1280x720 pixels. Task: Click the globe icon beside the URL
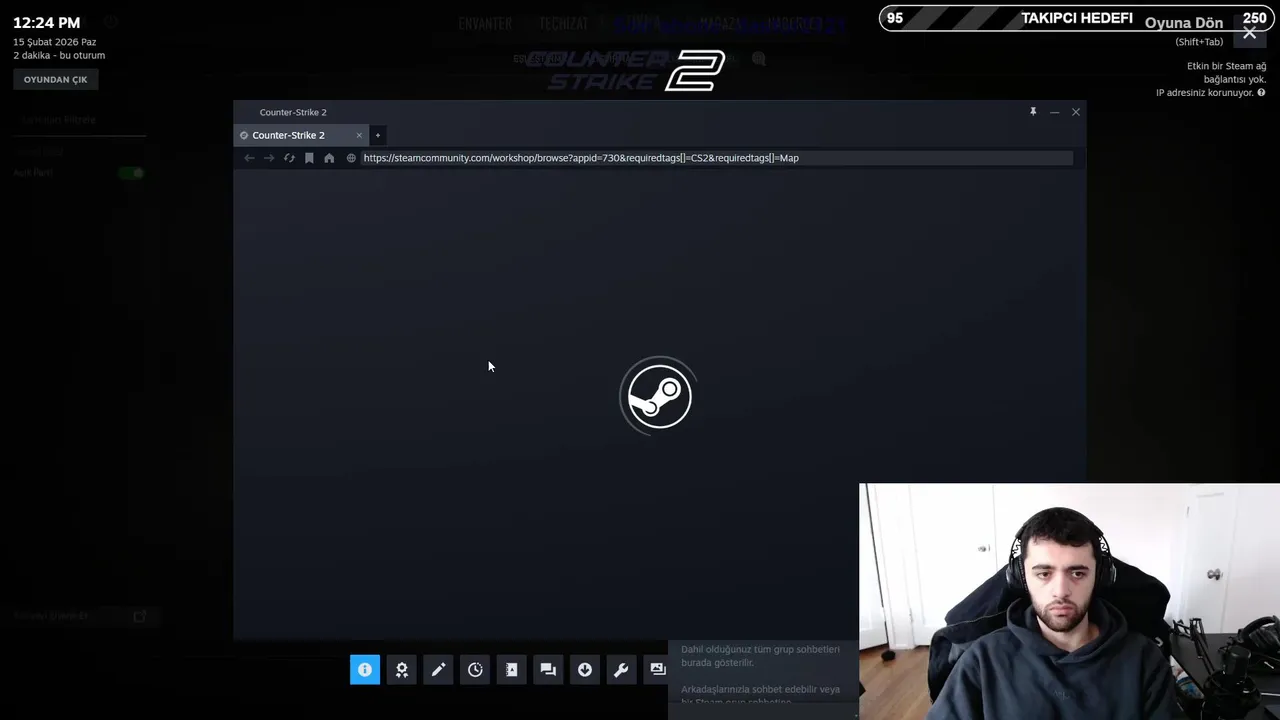pyautogui.click(x=351, y=158)
